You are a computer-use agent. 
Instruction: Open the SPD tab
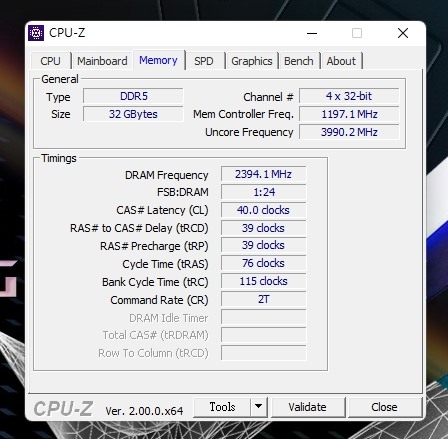click(204, 61)
